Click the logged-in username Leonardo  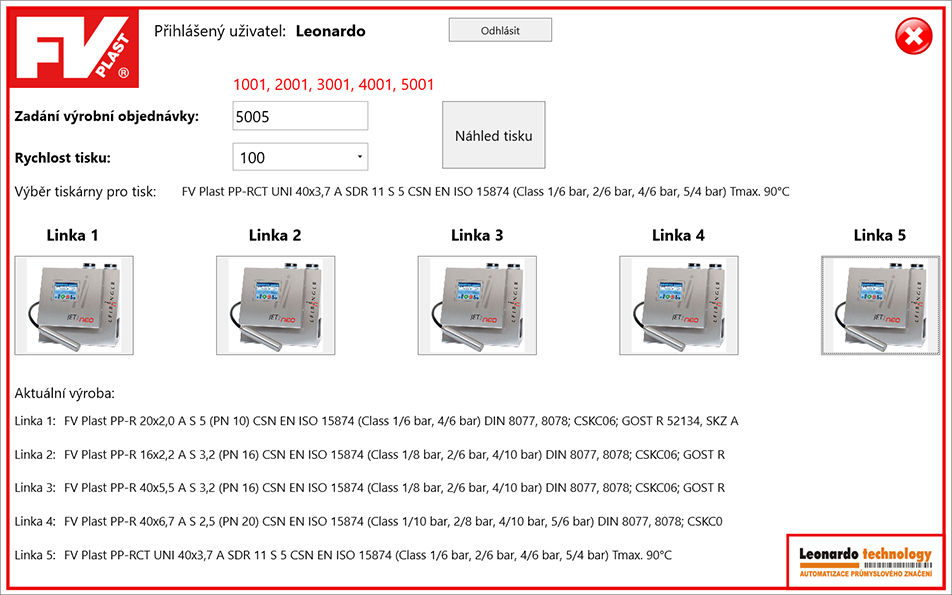(x=330, y=31)
